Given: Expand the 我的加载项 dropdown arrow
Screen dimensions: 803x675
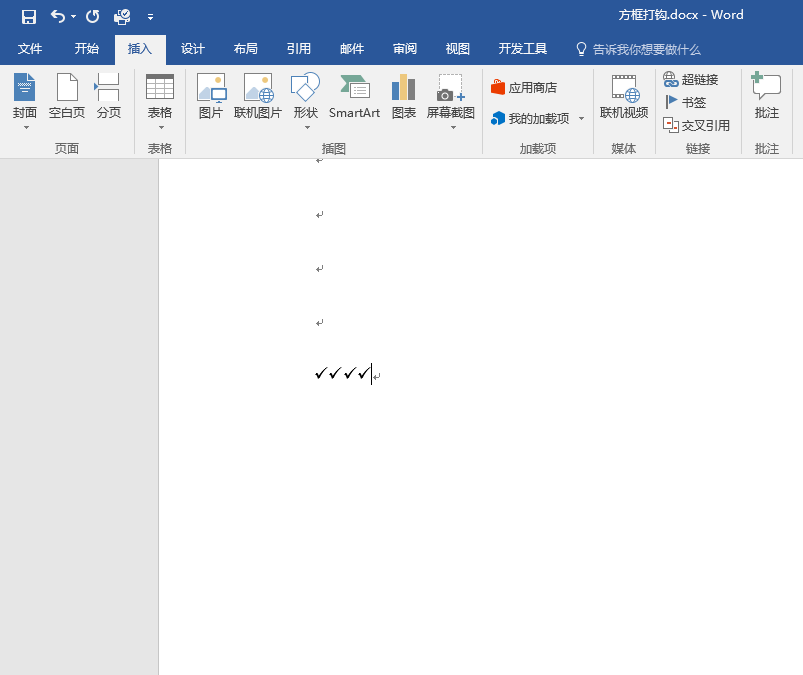Looking at the screenshot, I should click(x=581, y=119).
